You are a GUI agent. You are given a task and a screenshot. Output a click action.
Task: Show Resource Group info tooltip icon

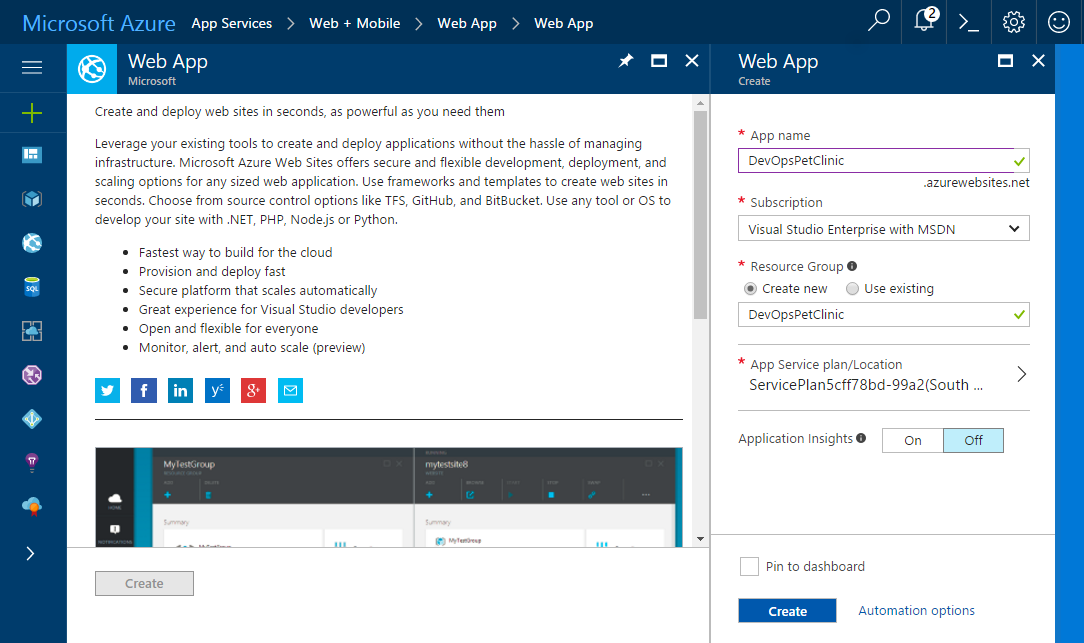point(852,266)
